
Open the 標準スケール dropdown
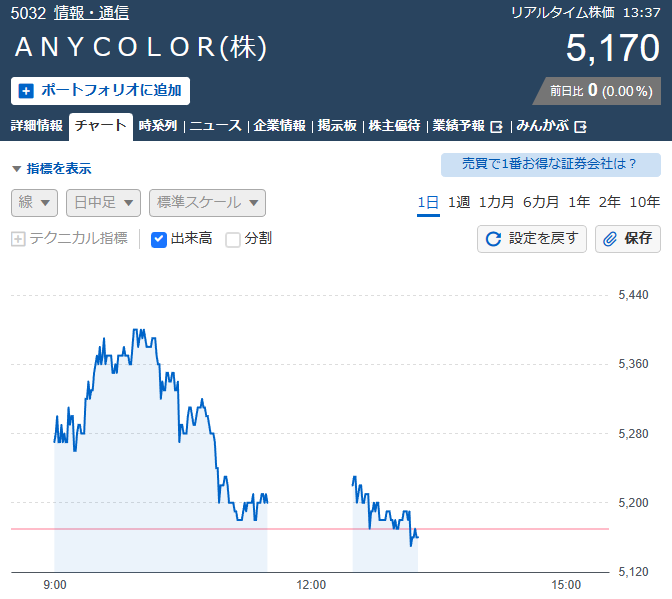207,203
